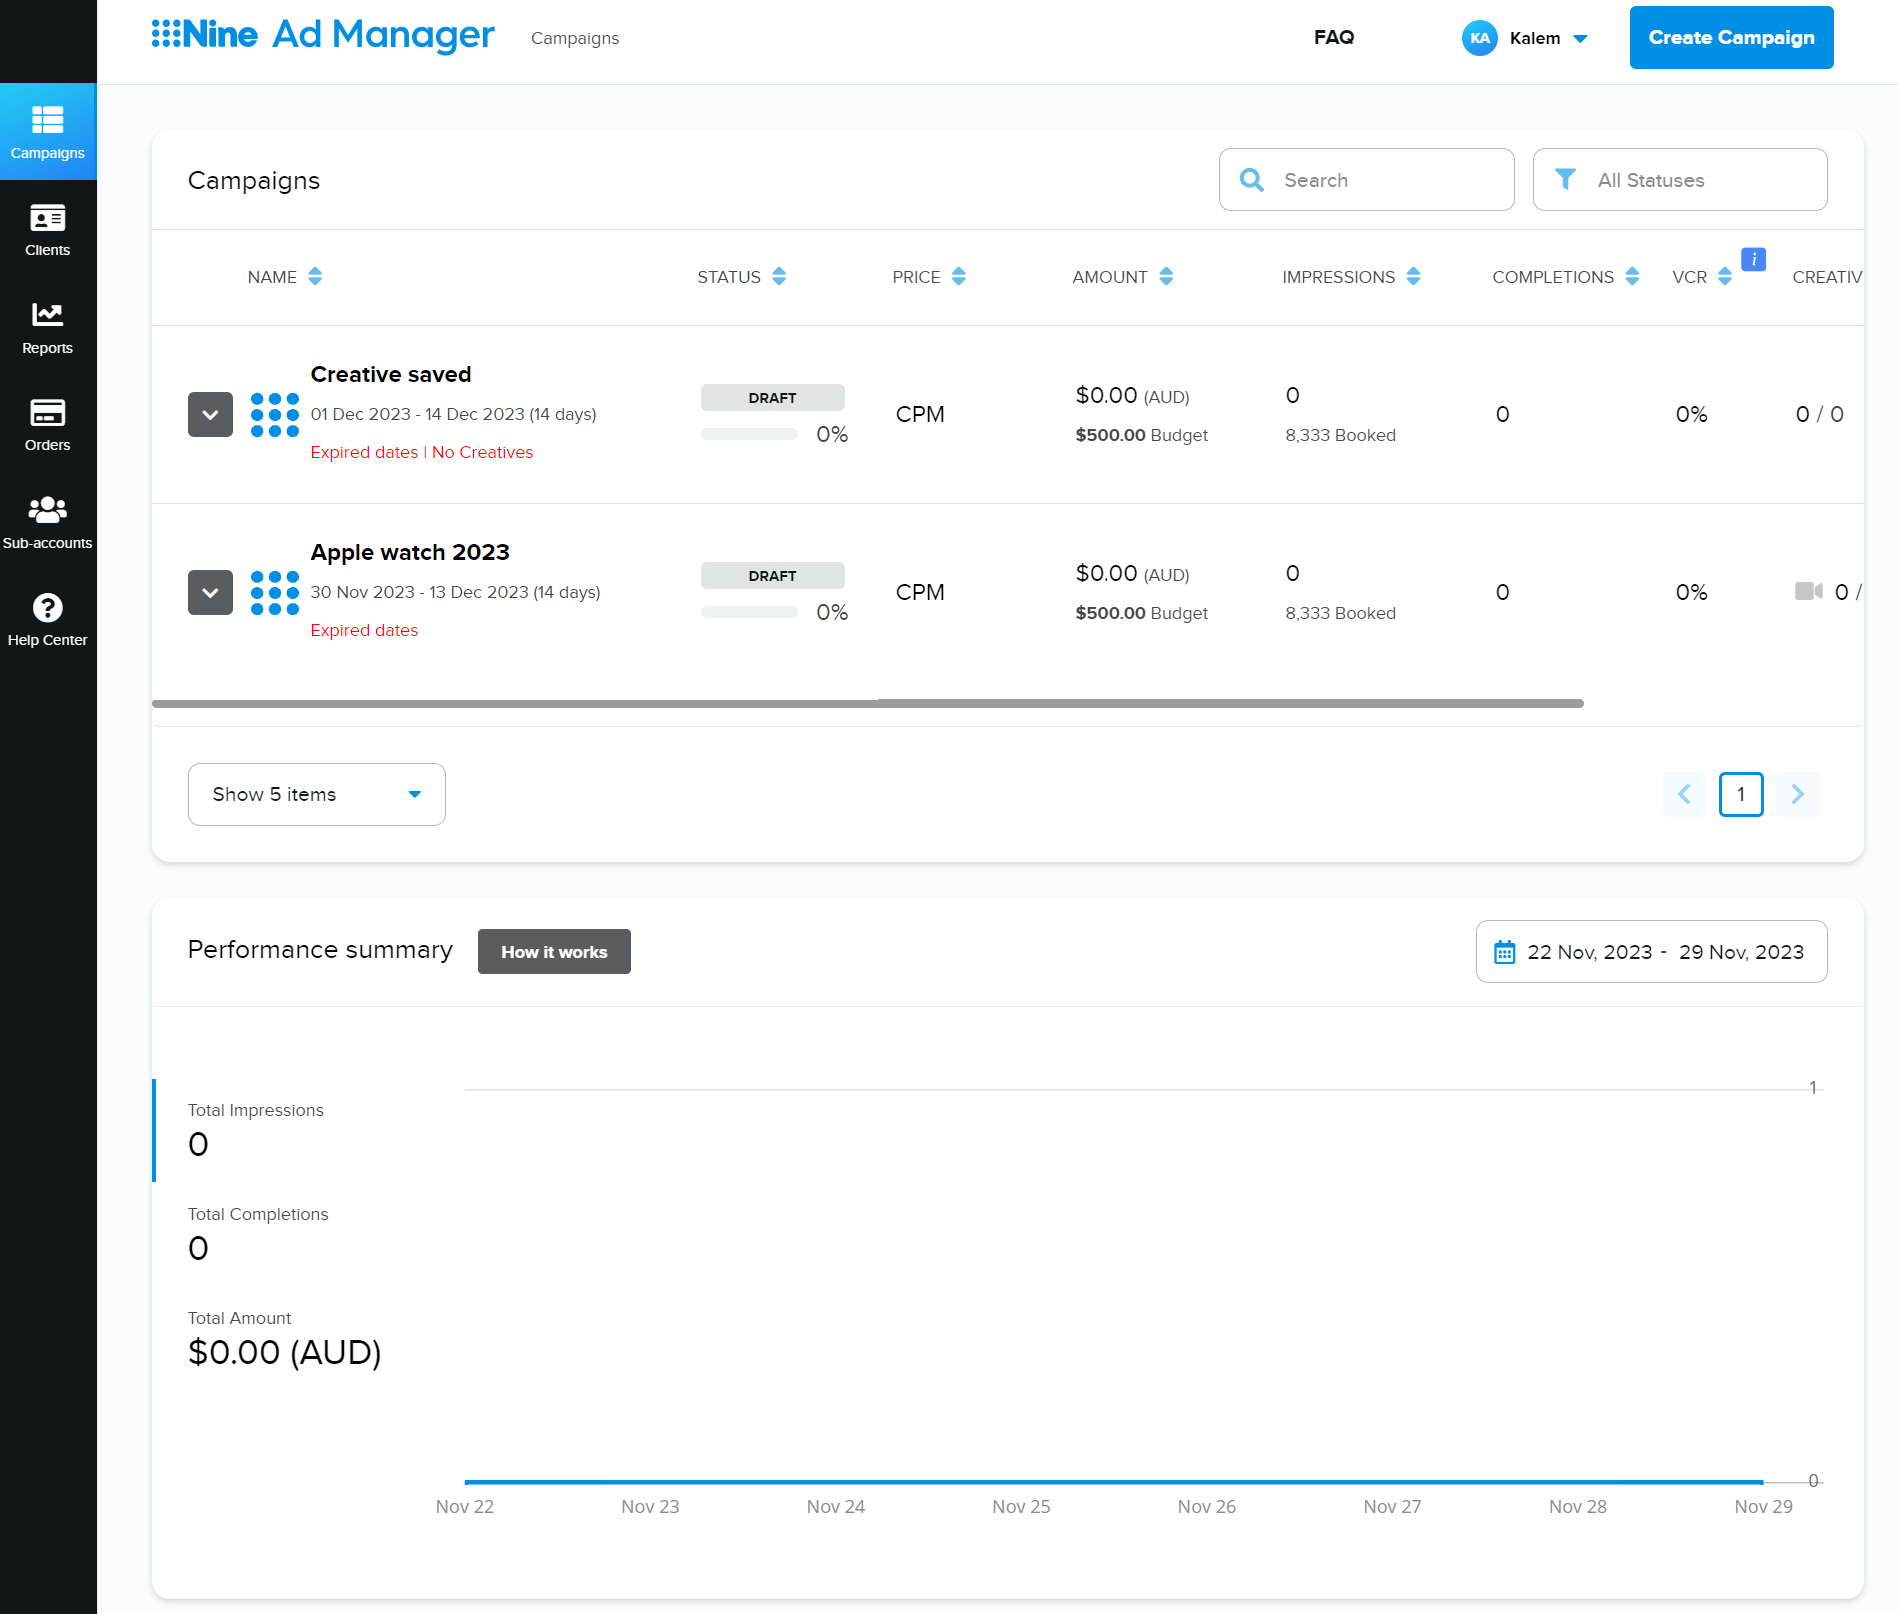Click the Create Campaign button
Image resolution: width=1898 pixels, height=1614 pixels.
coord(1732,38)
